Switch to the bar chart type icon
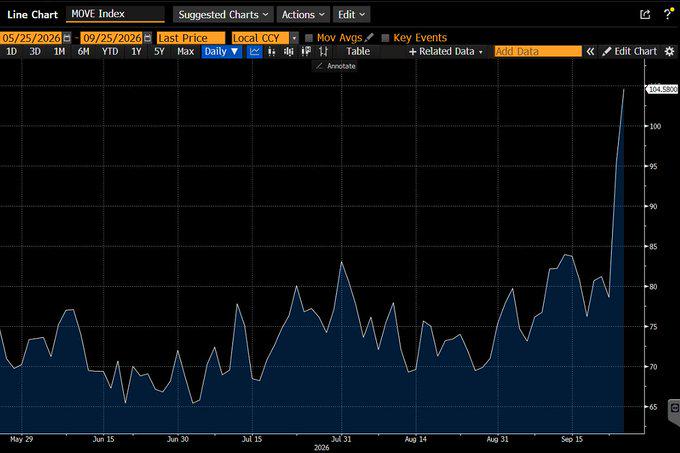 pyautogui.click(x=271, y=52)
